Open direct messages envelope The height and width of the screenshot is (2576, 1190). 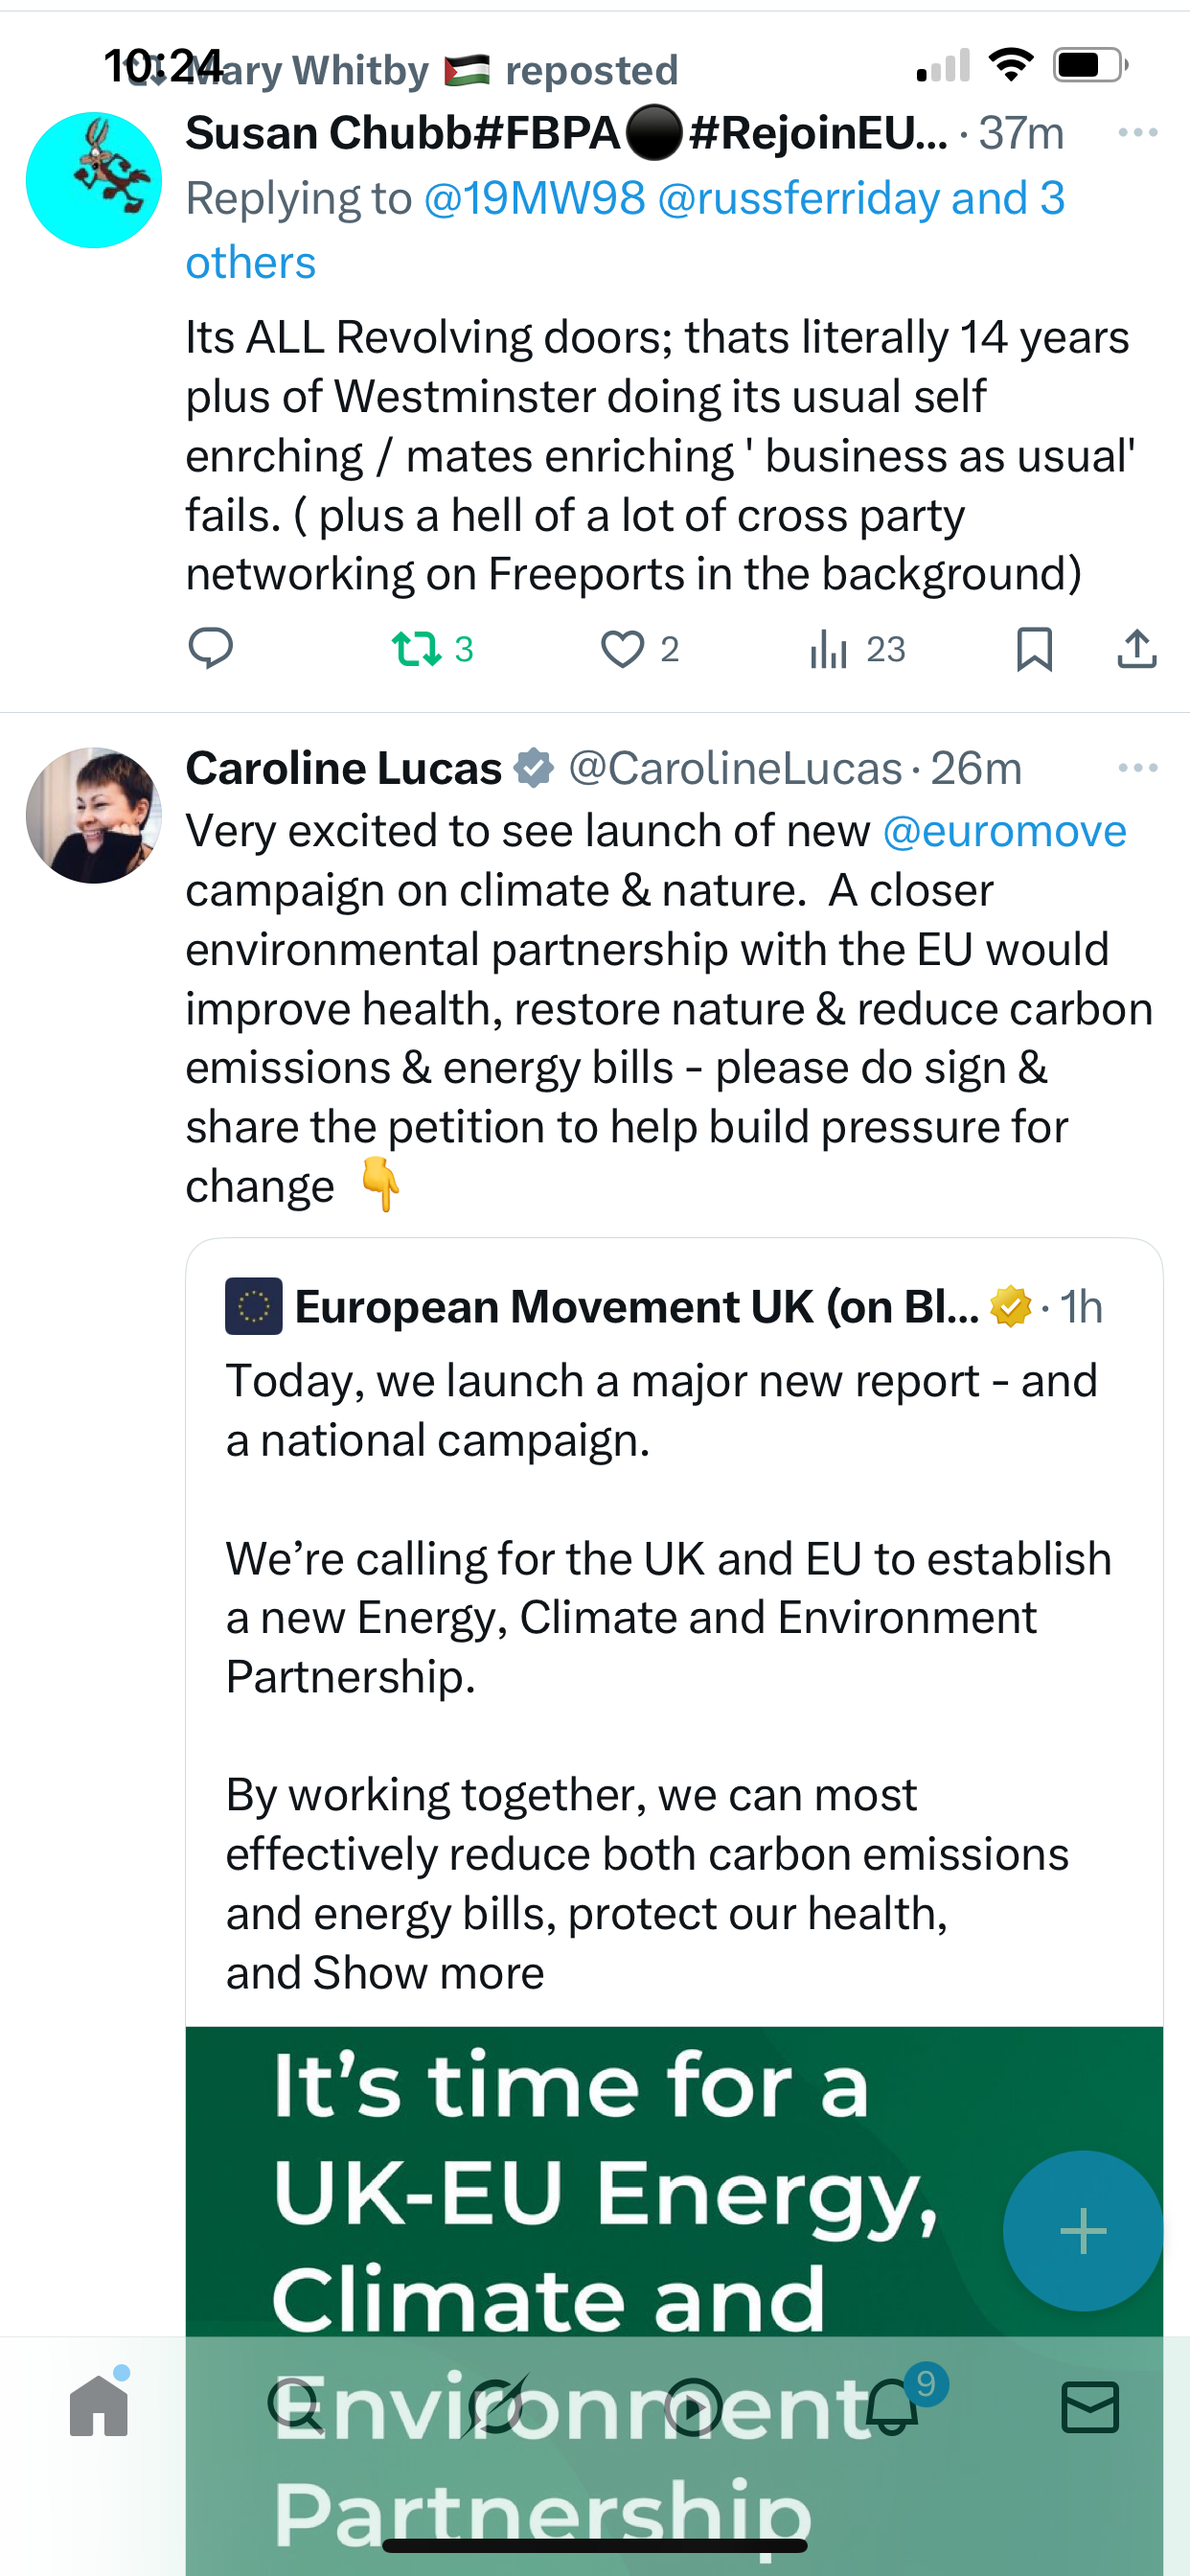click(1090, 2406)
